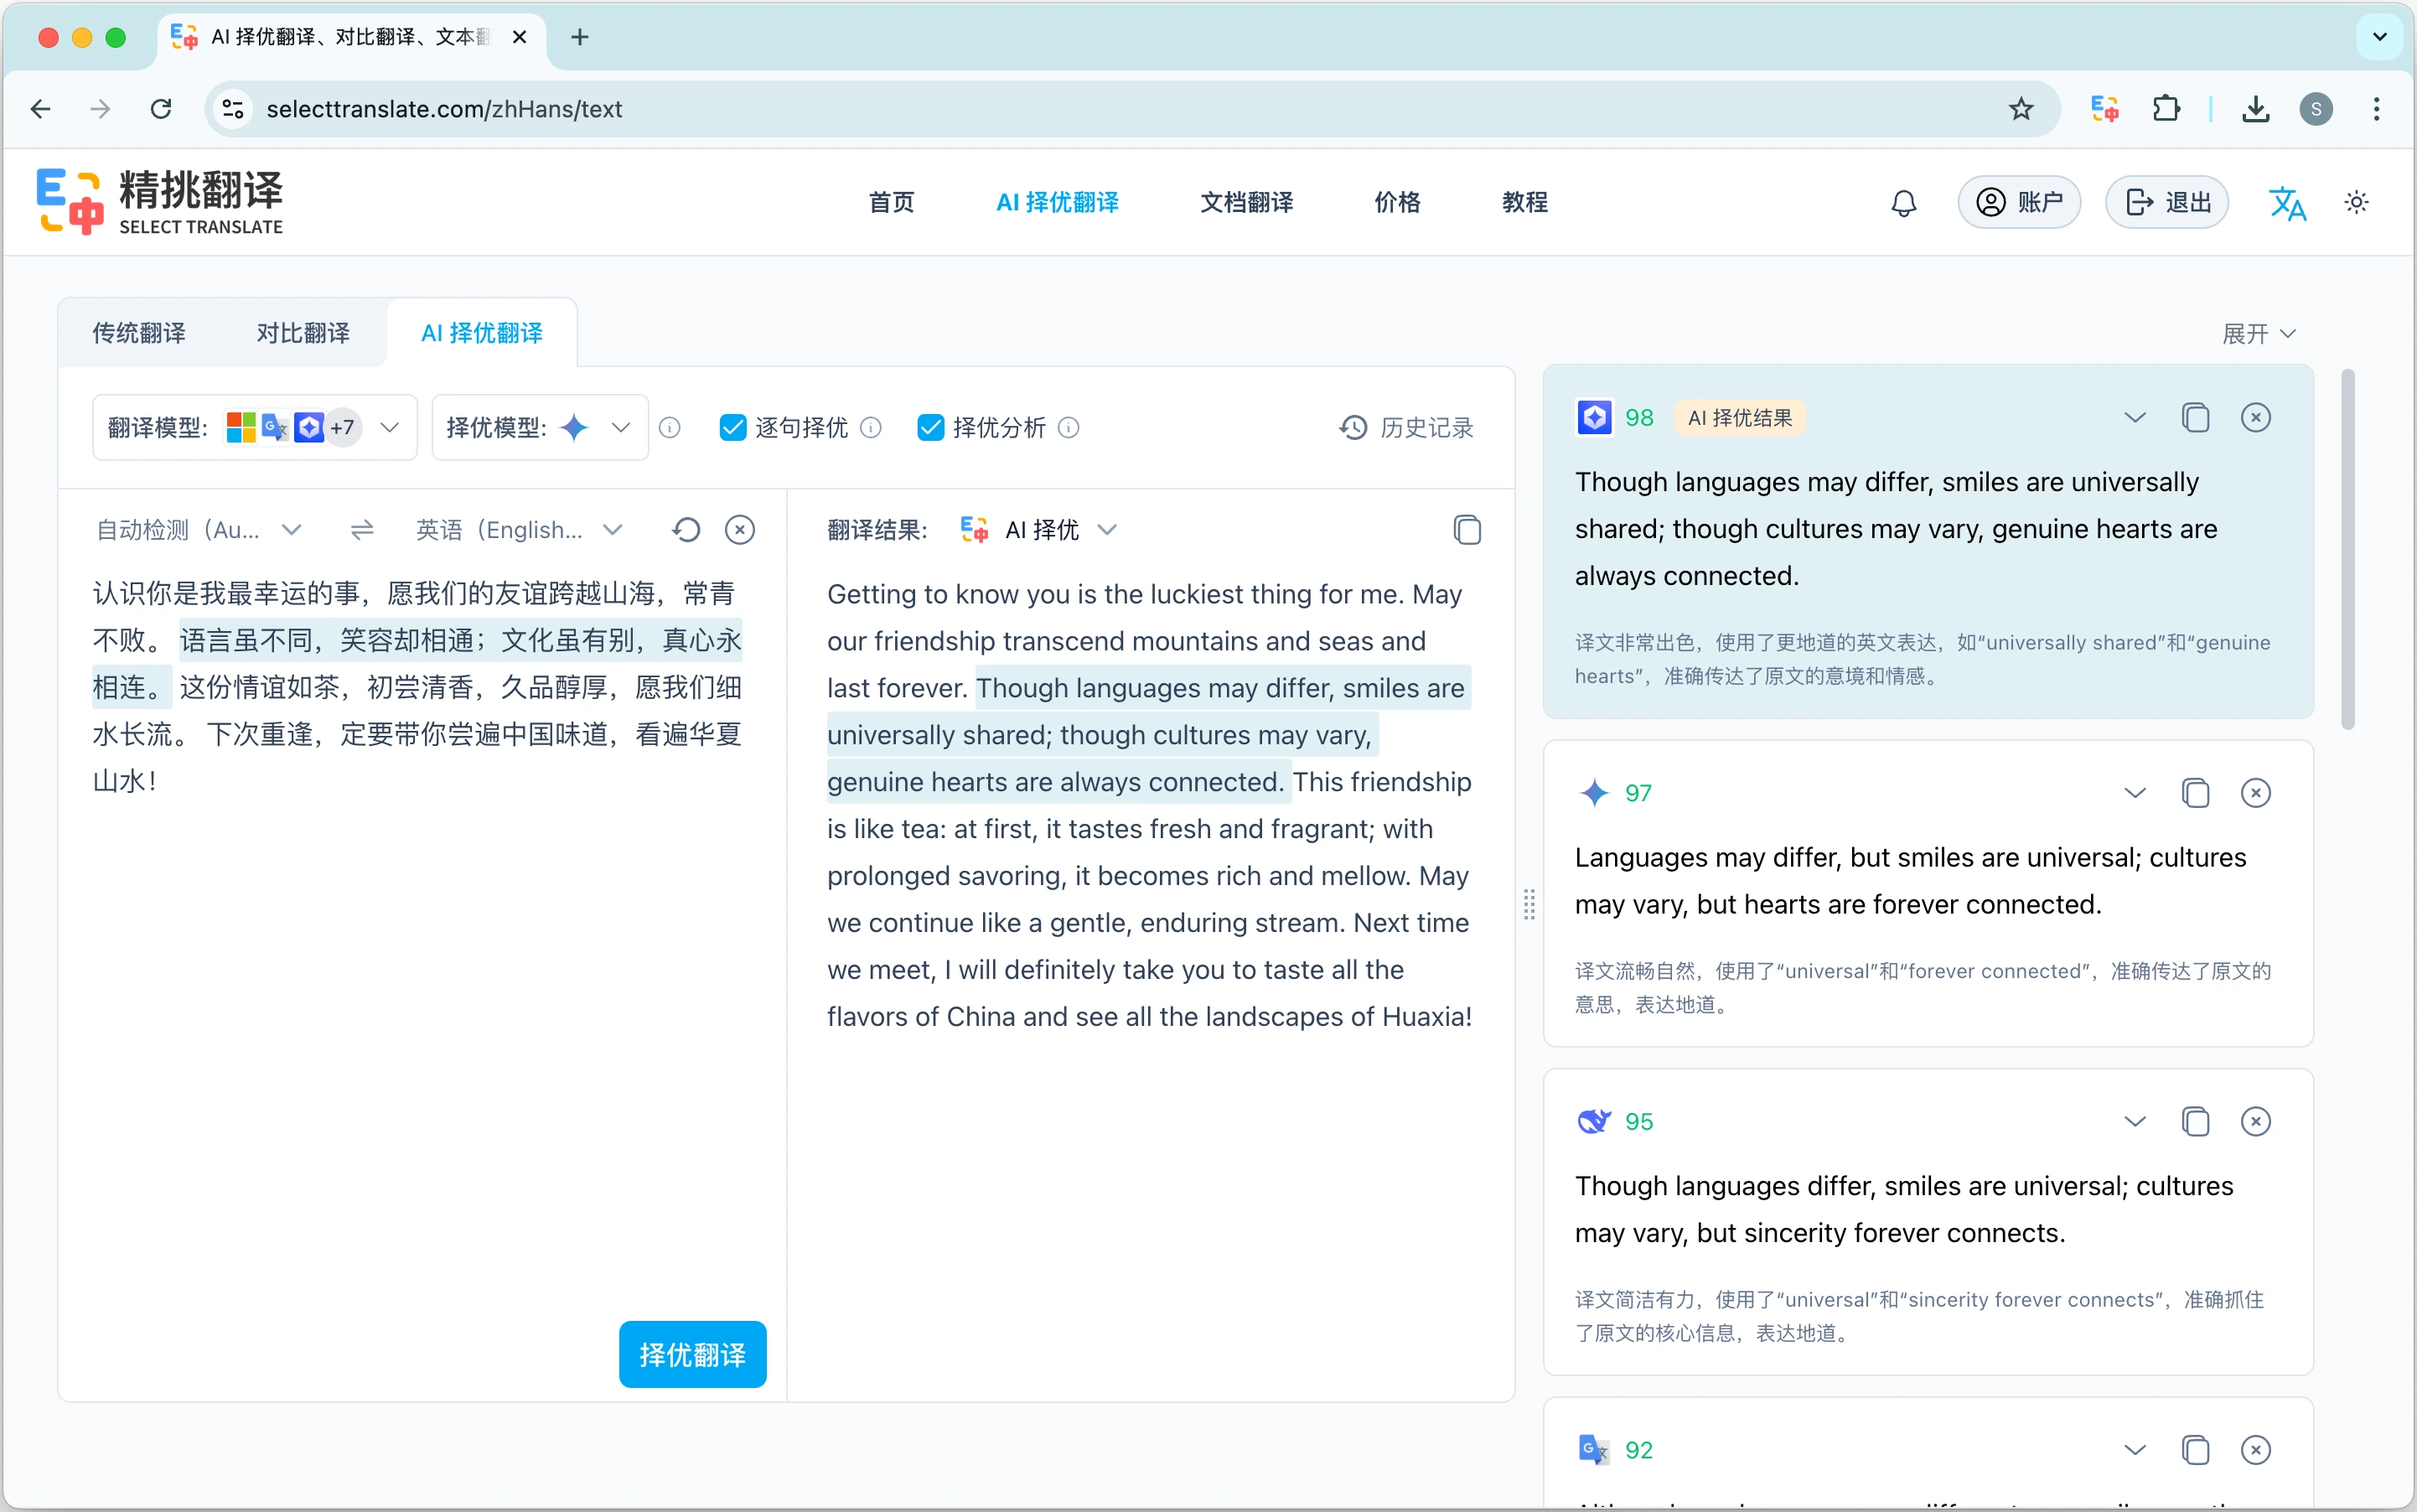Expand the score 95 card chevron
2417x1512 pixels.
click(2135, 1122)
